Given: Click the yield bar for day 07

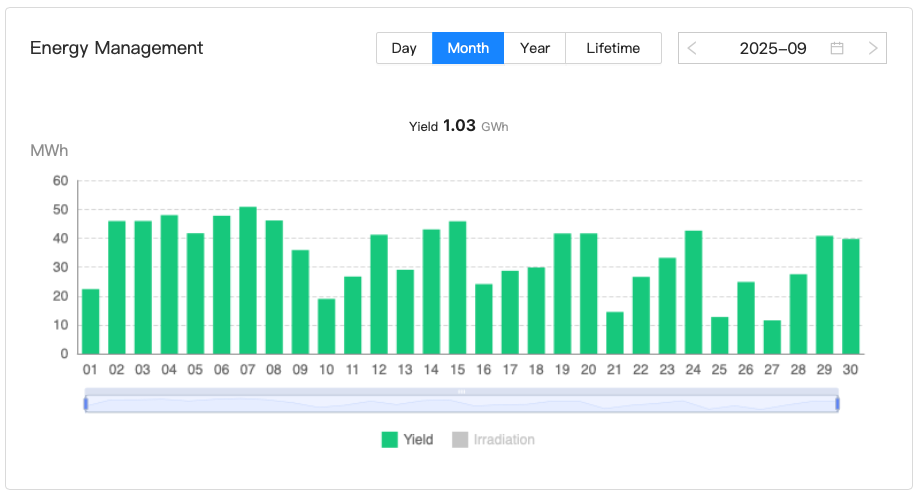Looking at the screenshot, I should pyautogui.click(x=248, y=280).
